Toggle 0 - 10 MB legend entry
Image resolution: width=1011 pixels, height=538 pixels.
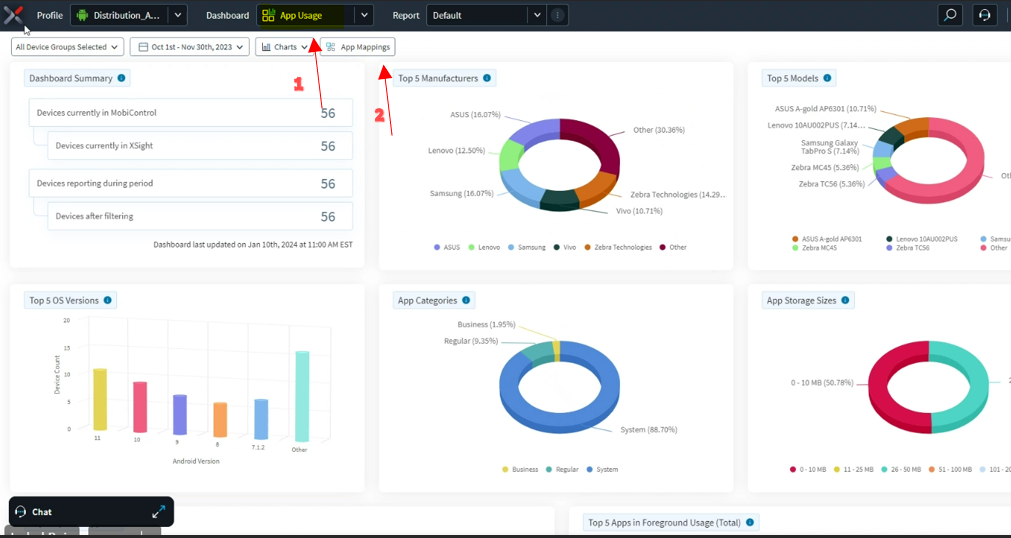tap(809, 469)
